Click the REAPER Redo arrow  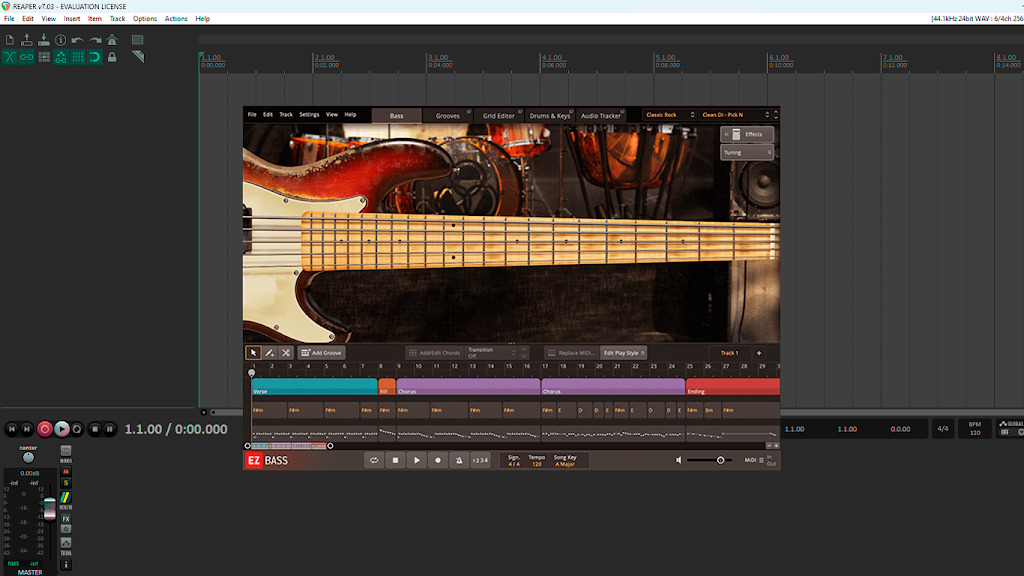pos(95,40)
